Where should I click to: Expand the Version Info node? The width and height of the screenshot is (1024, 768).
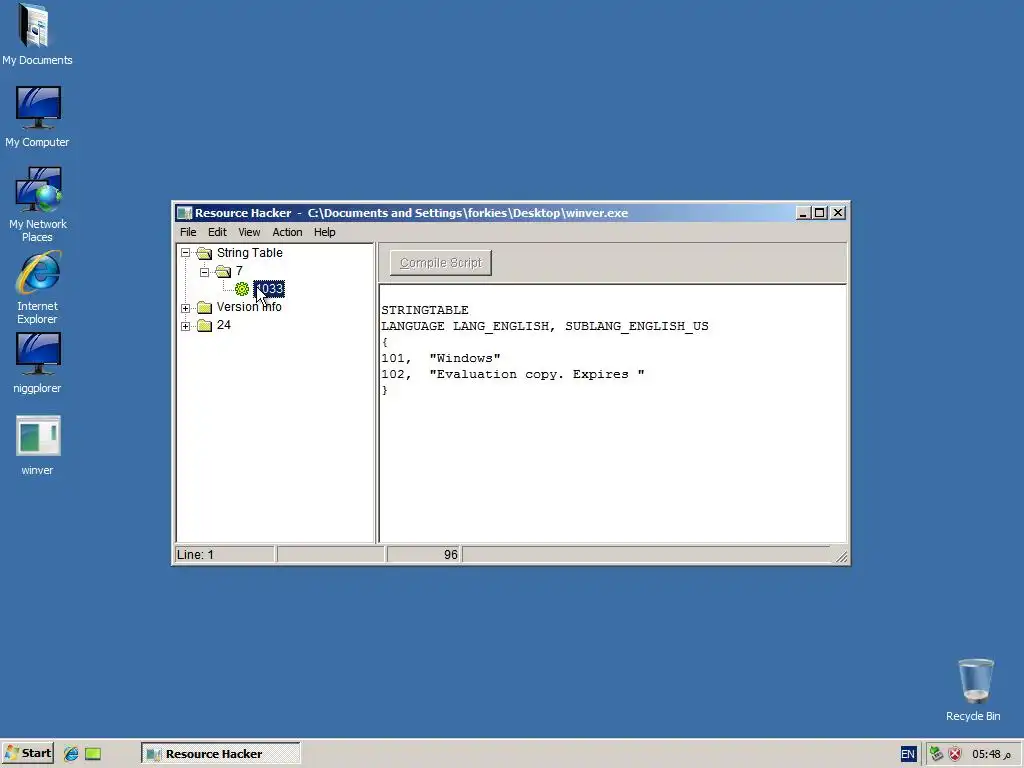pyautogui.click(x=185, y=308)
